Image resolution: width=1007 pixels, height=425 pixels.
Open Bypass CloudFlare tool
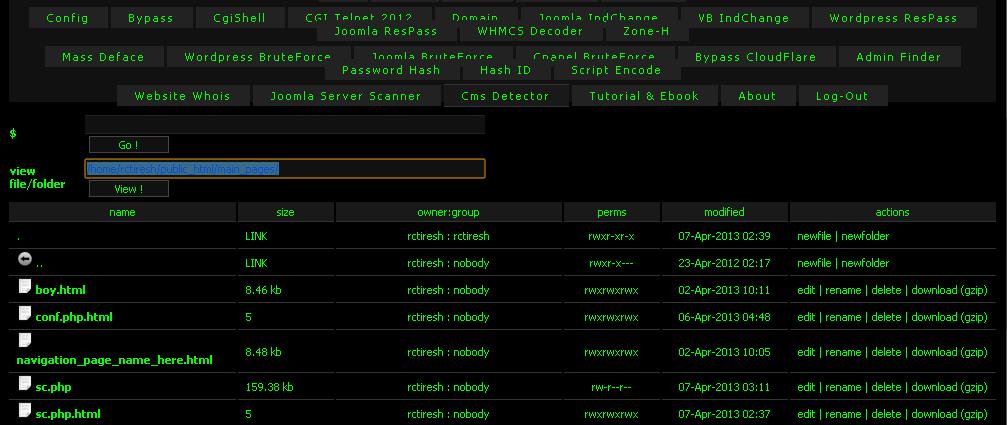[756, 57]
